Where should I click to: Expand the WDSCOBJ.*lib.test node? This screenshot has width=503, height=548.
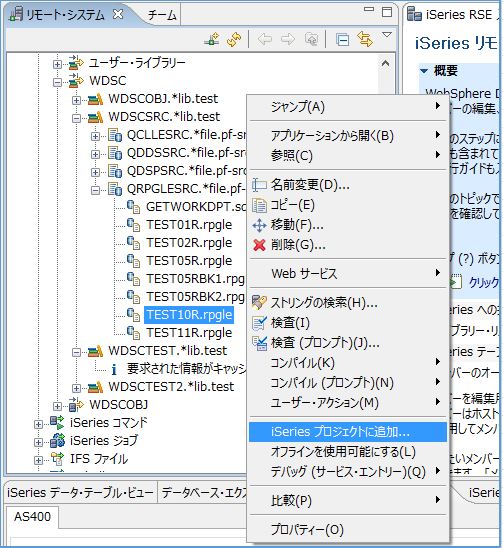[x=76, y=101]
